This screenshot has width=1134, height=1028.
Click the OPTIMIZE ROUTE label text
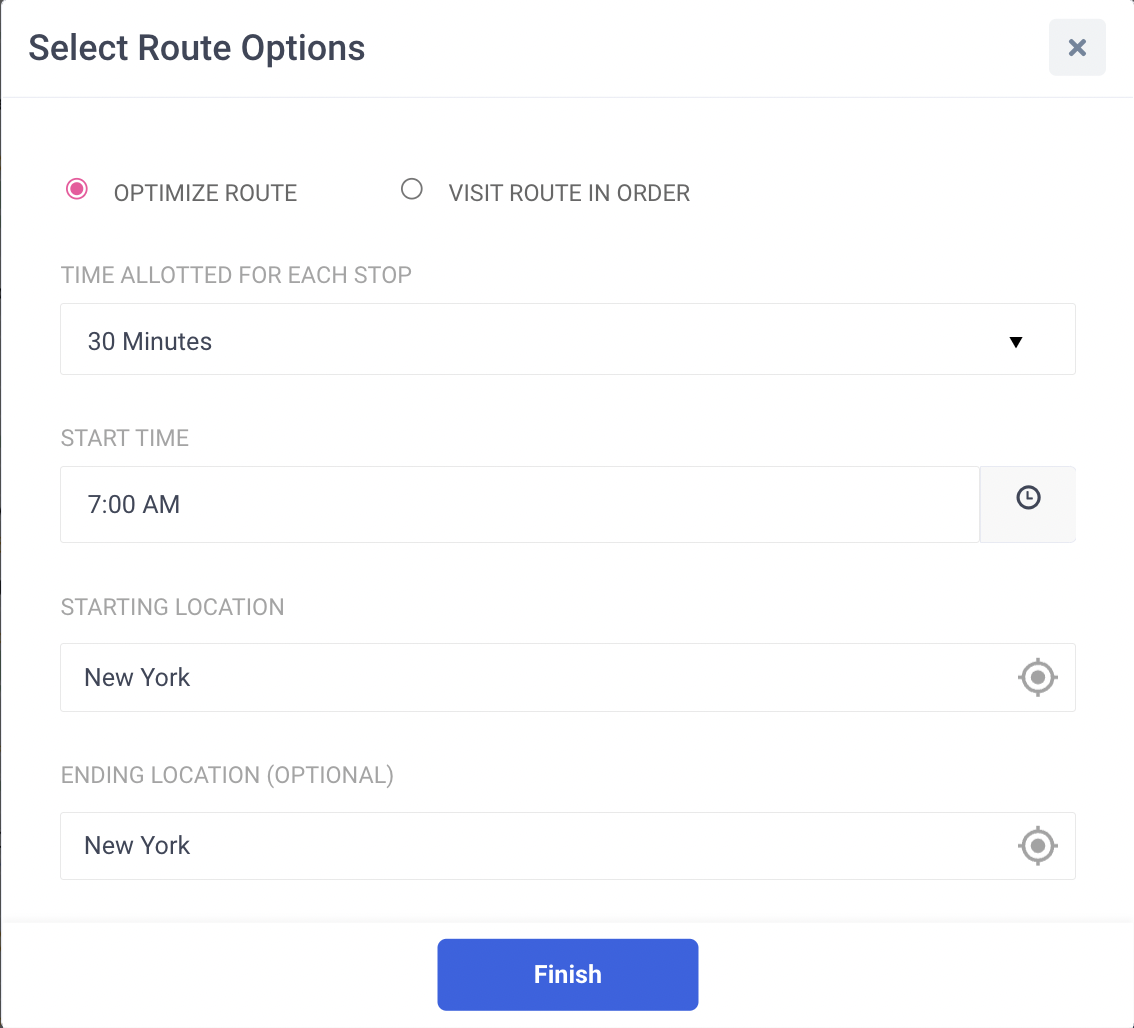[205, 193]
